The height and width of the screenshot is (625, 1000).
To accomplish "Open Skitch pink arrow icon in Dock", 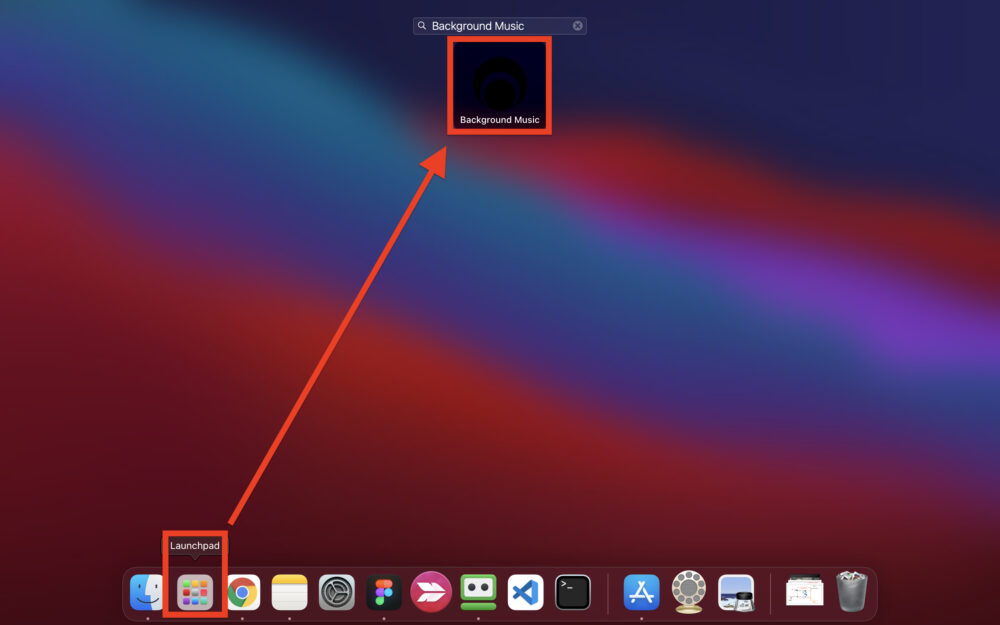I will click(431, 592).
